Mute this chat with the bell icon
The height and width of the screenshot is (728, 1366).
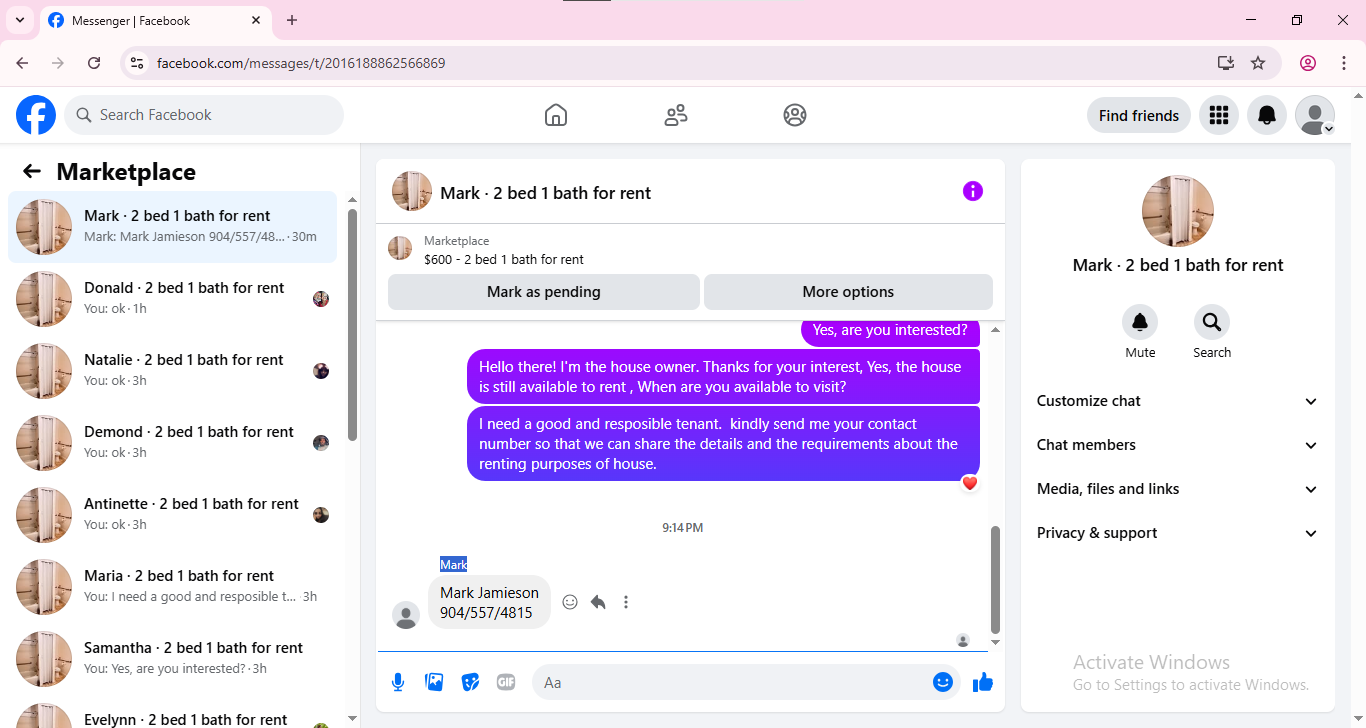coord(1140,322)
